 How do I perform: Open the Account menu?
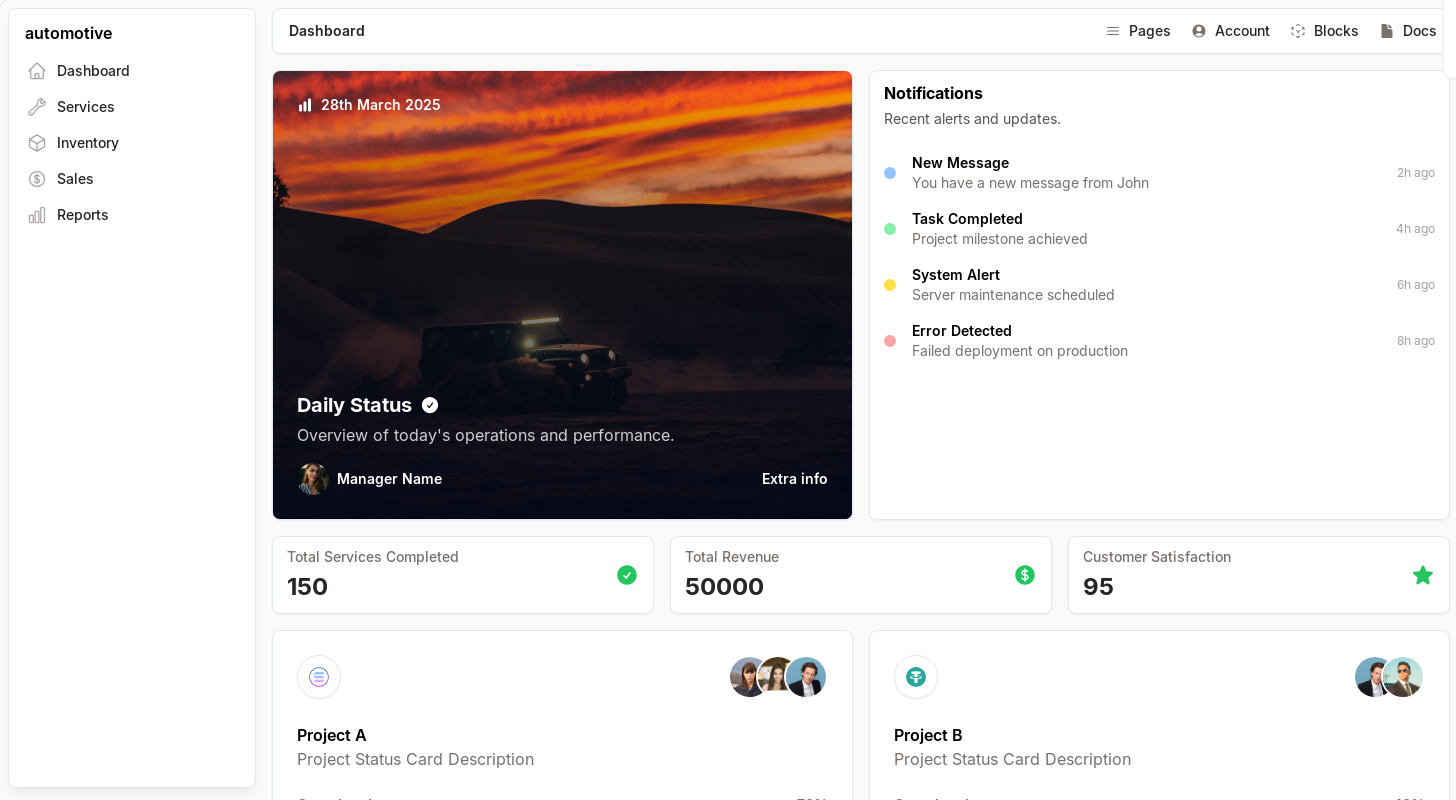[1230, 31]
